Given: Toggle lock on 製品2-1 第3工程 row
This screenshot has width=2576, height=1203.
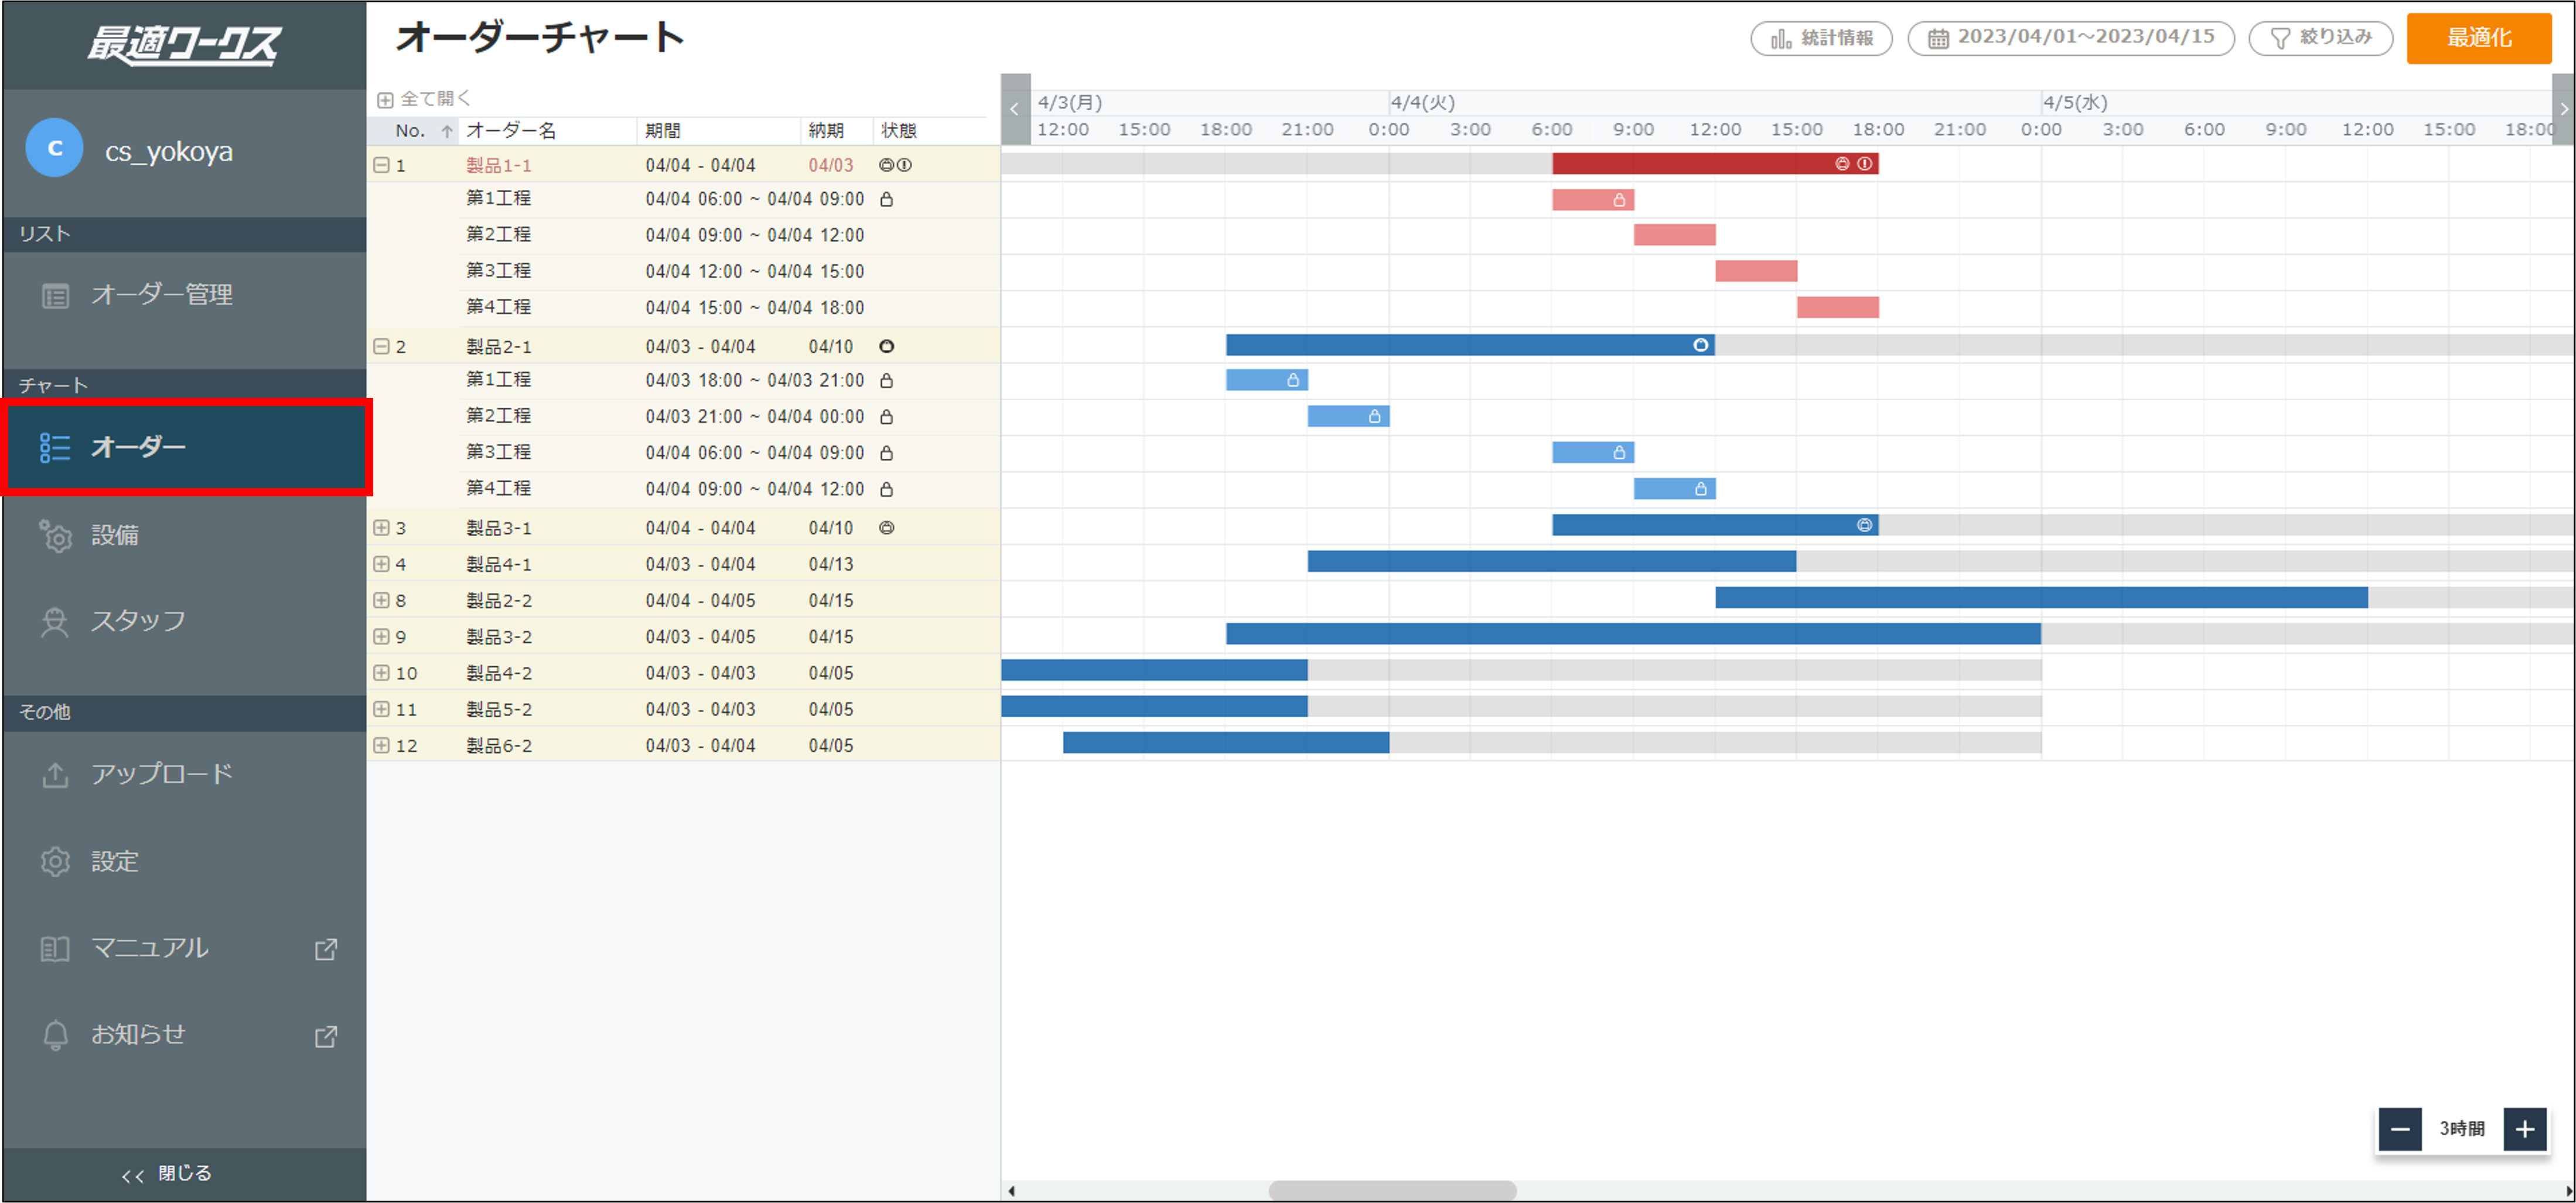Looking at the screenshot, I should [886, 453].
